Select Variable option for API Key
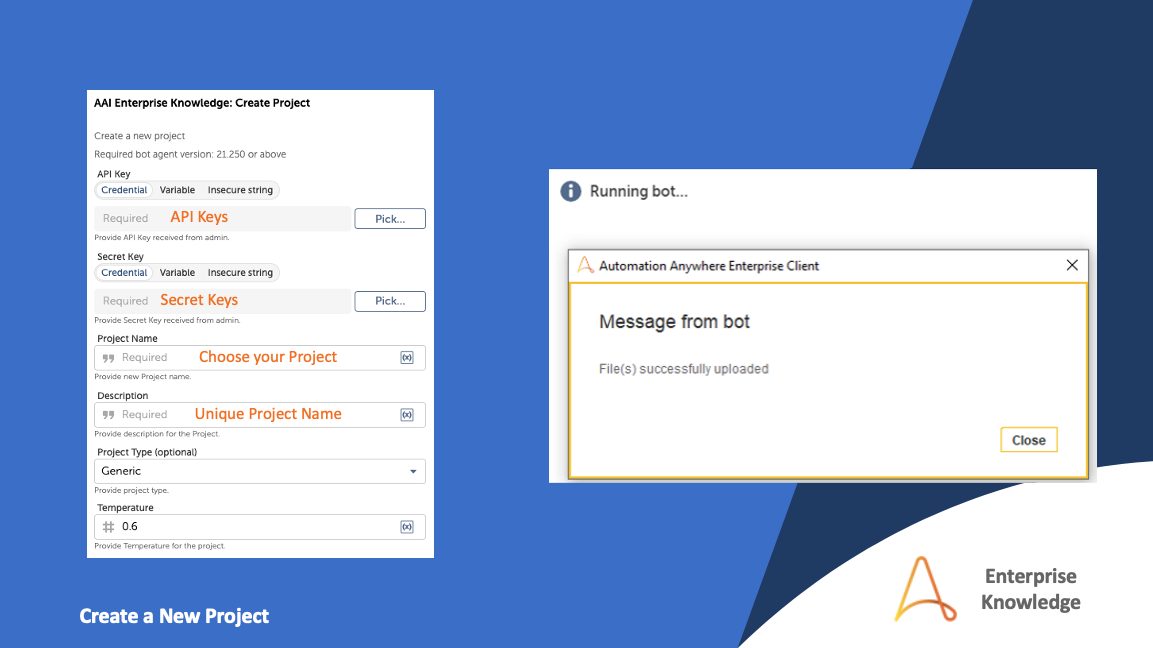Screen dimensions: 1153x648 point(177,190)
